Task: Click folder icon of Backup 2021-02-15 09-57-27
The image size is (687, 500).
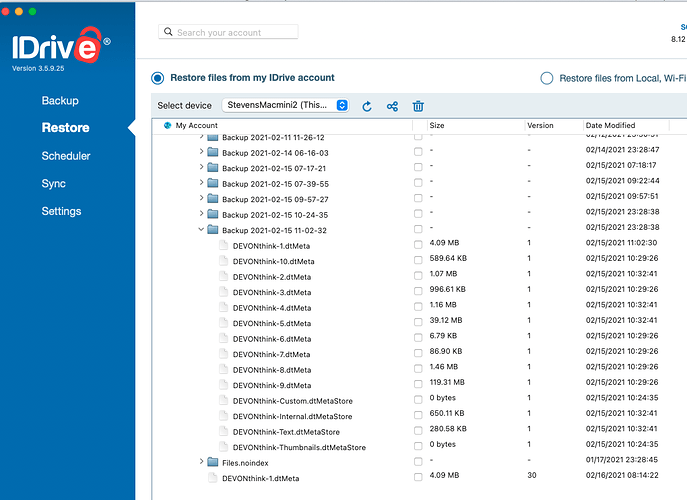Action: 213,199
